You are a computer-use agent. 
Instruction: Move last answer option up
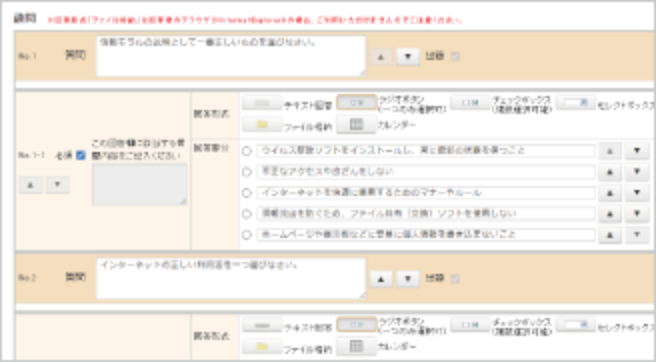click(610, 235)
